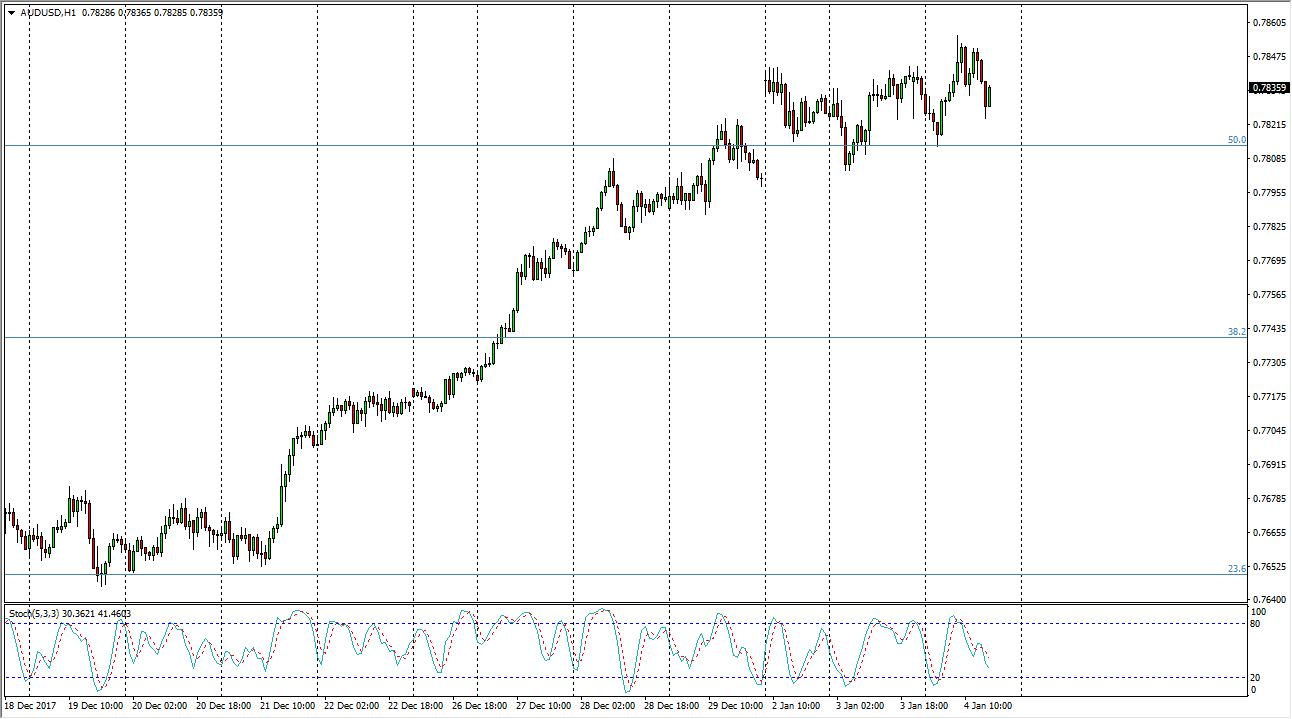This screenshot has height=719, width=1292.
Task: Click the 2 Jan 10:00 time label
Action: tap(797, 706)
